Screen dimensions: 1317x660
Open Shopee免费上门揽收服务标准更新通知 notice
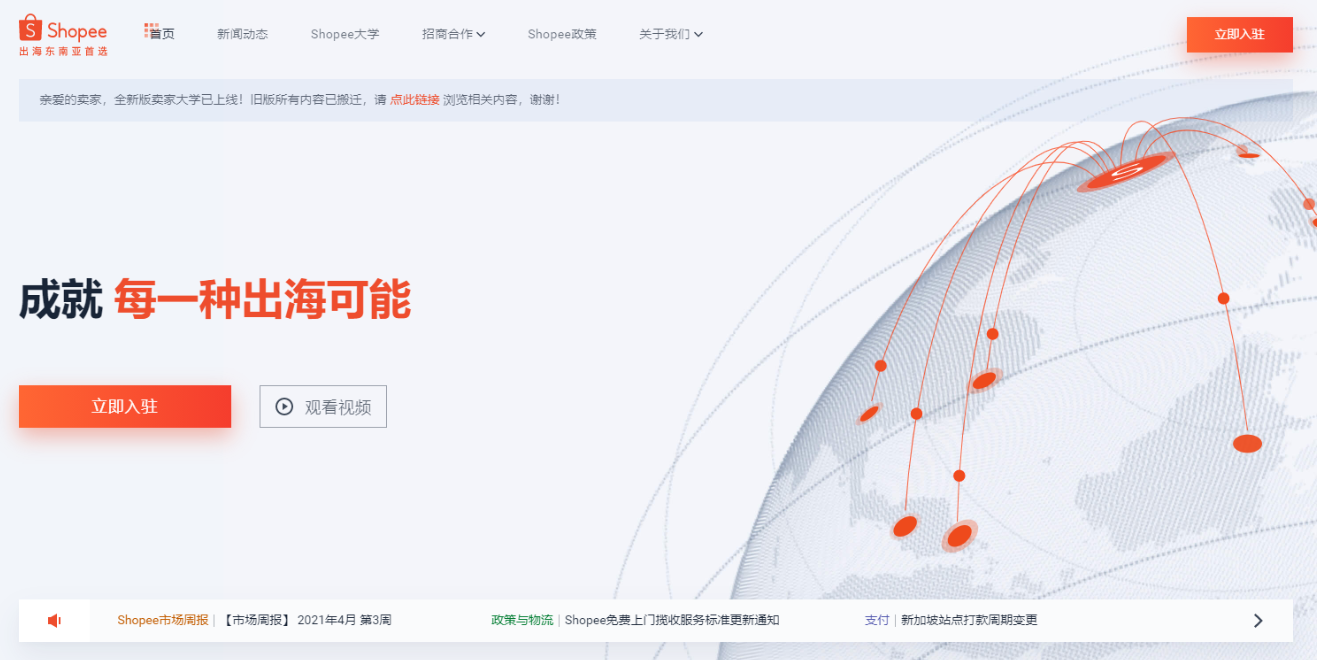[x=671, y=620]
